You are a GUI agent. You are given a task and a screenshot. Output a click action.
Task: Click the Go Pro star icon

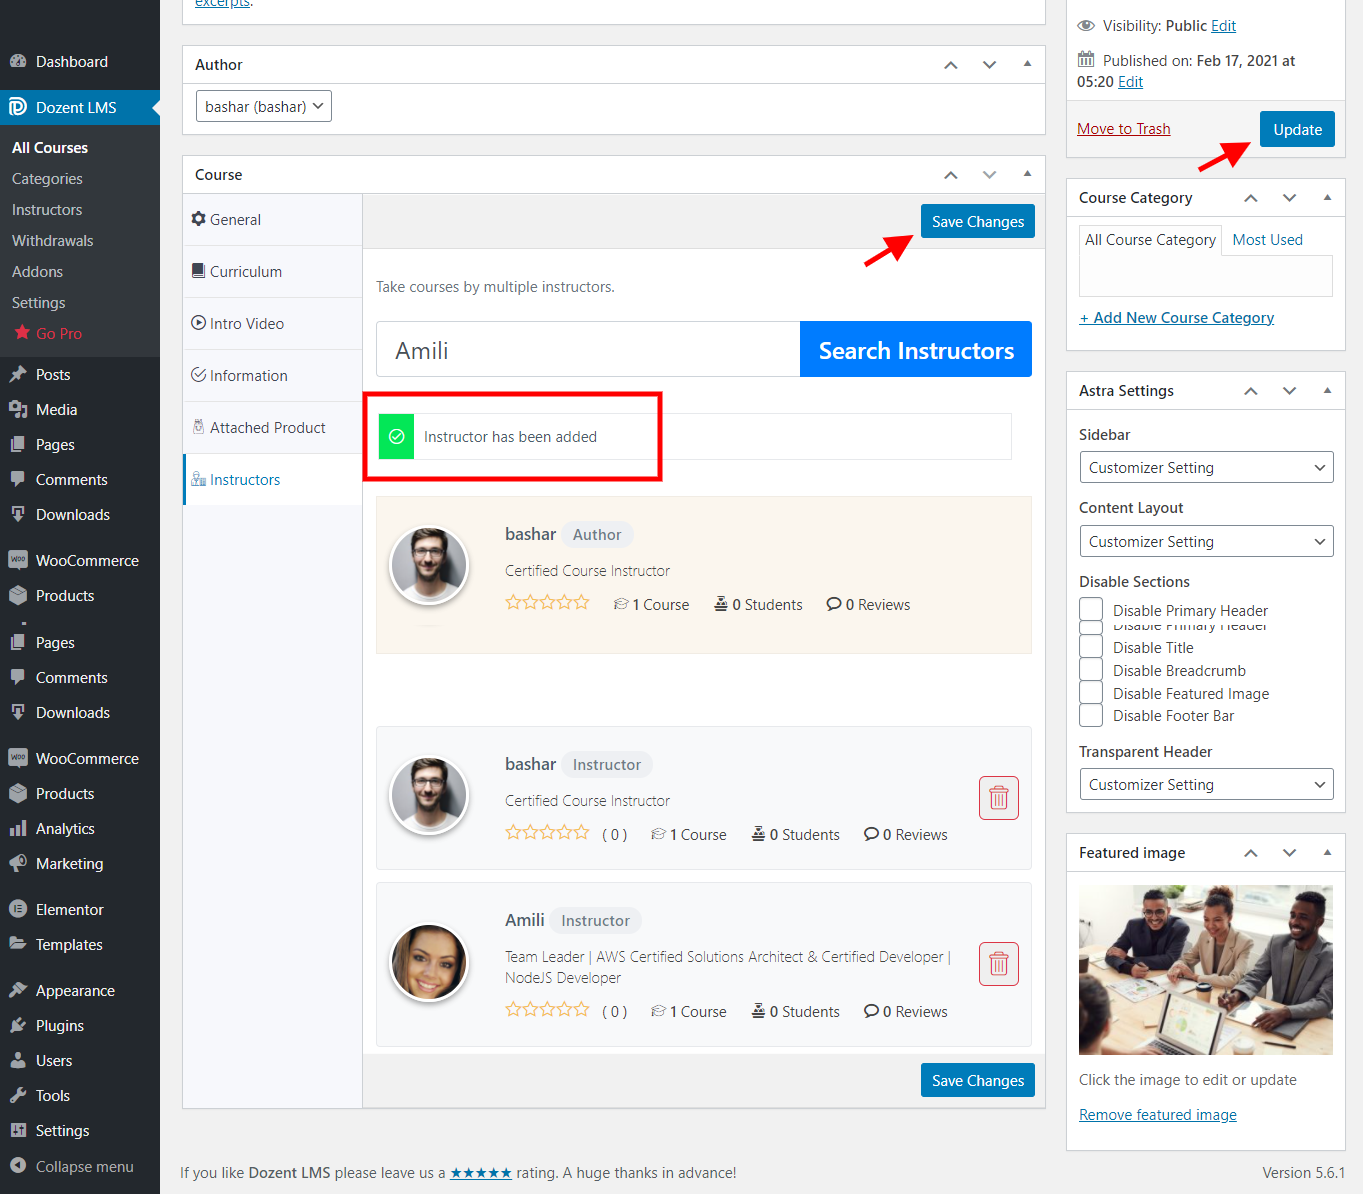click(x=22, y=333)
